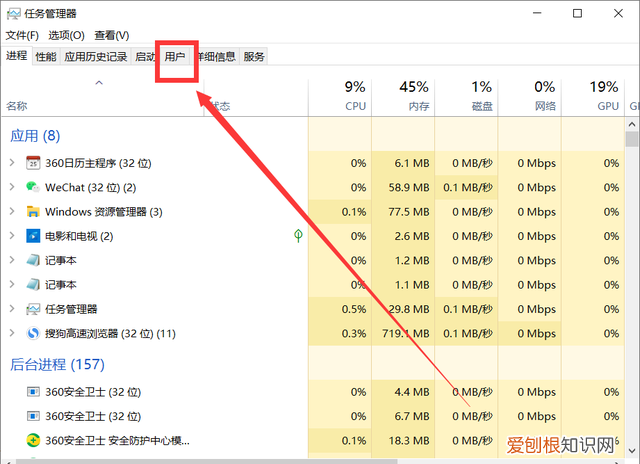Viewport: 640px width, 464px height.
Task: Sort by the 0% 网络 column header
Action: pos(530,98)
